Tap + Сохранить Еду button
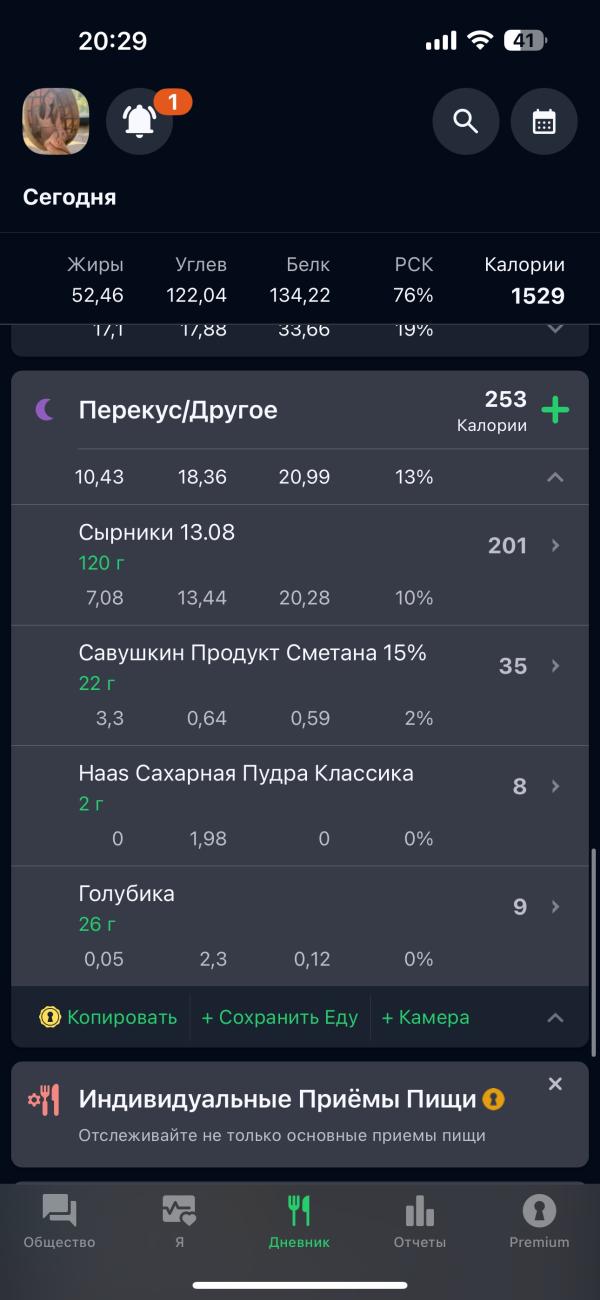Viewport: 600px width, 1300px height. (x=280, y=1018)
